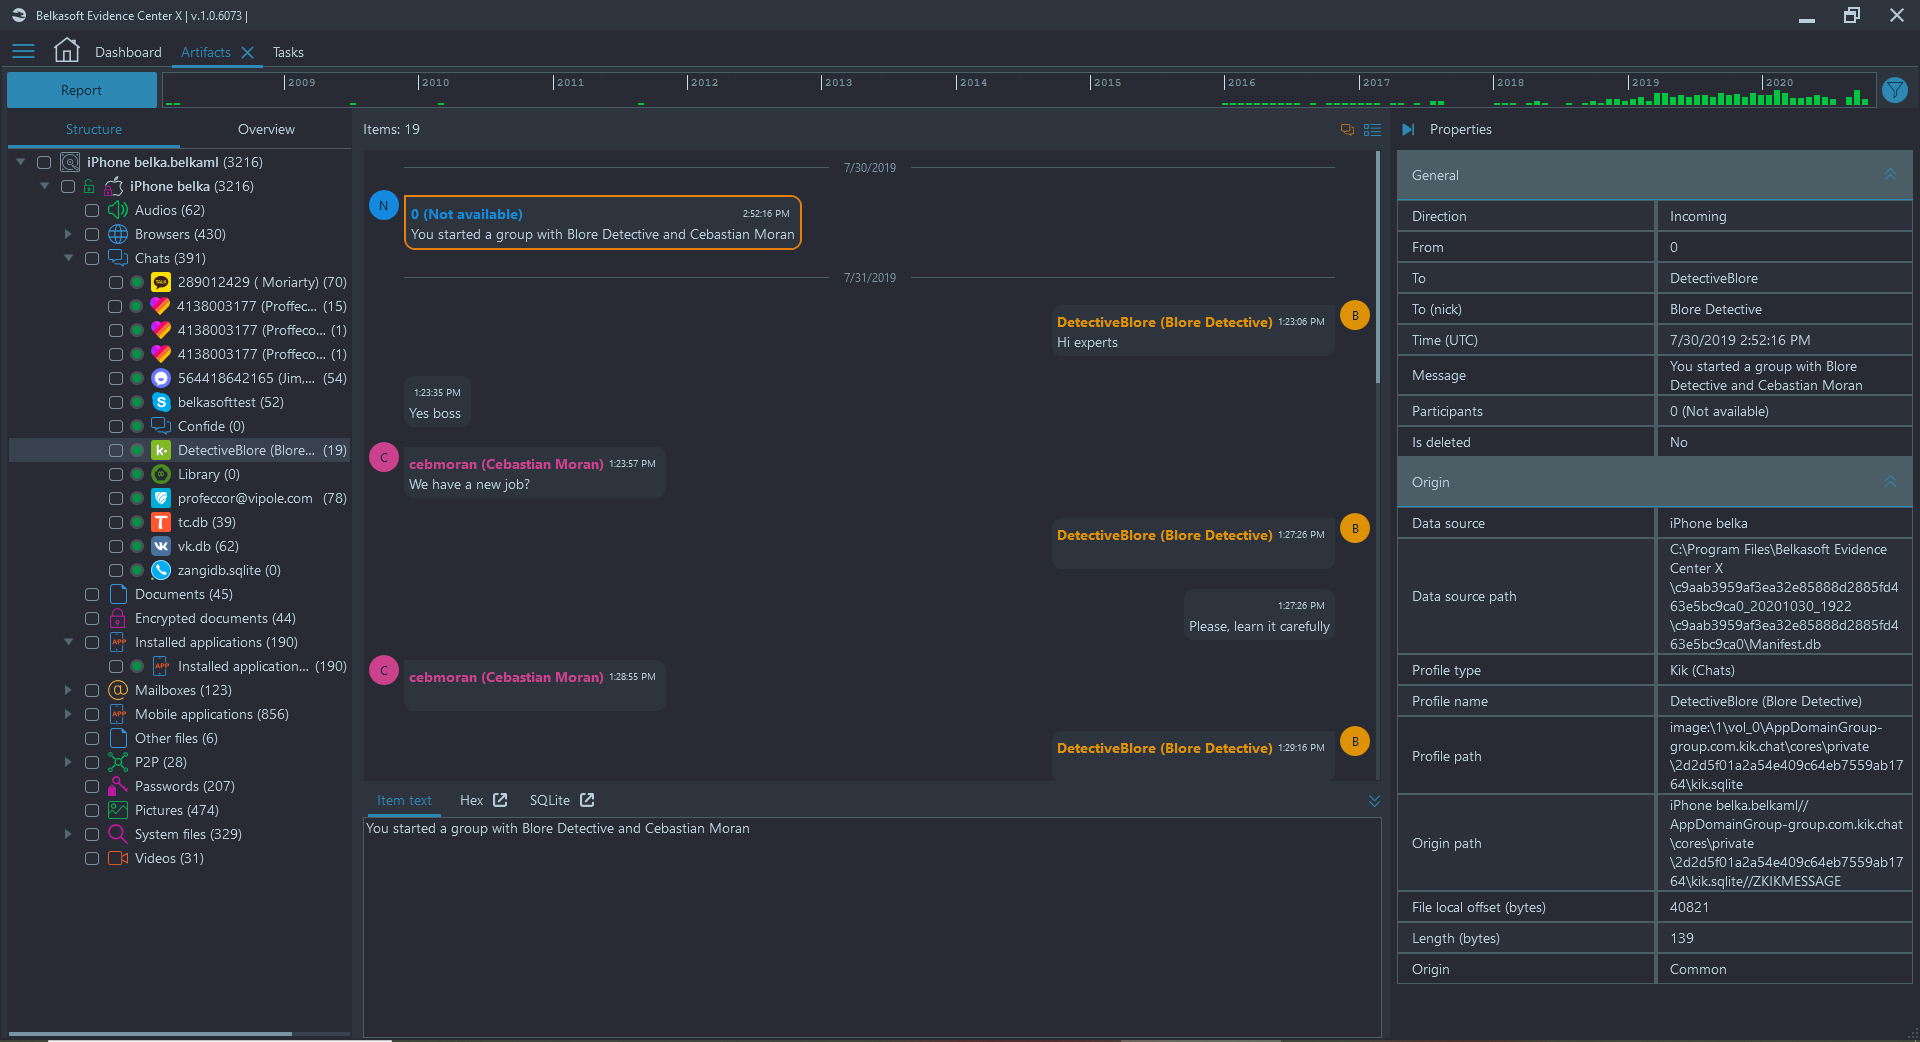The image size is (1920, 1042).
Task: Click the Browsers globe icon
Action: click(x=118, y=234)
